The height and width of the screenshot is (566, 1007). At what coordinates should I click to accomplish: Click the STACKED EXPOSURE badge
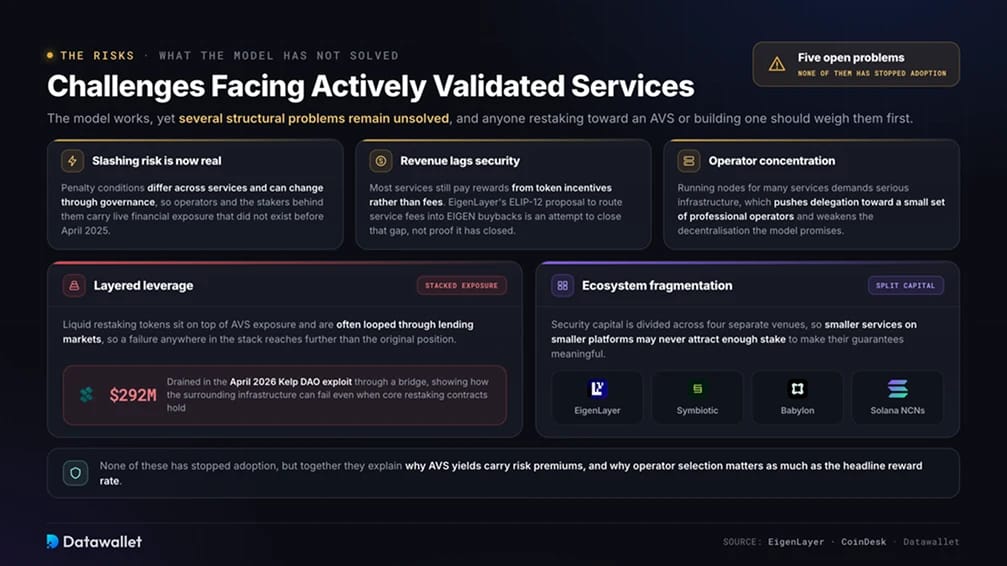[x=461, y=285]
